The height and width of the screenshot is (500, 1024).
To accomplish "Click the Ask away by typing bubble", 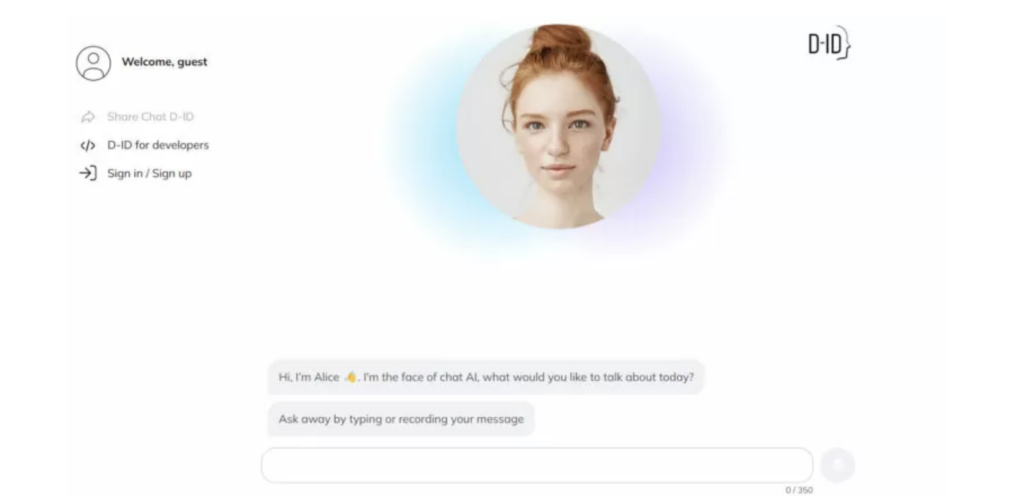I will 401,419.
